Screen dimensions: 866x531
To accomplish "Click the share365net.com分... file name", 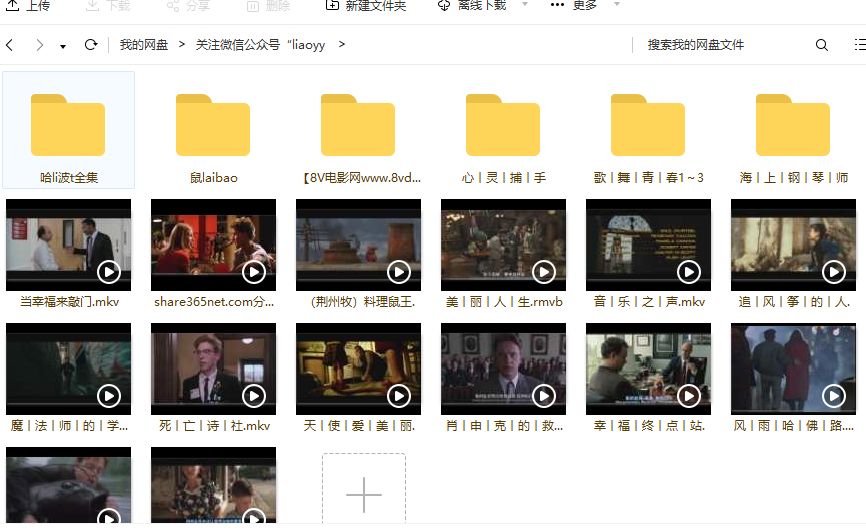I will (214, 302).
